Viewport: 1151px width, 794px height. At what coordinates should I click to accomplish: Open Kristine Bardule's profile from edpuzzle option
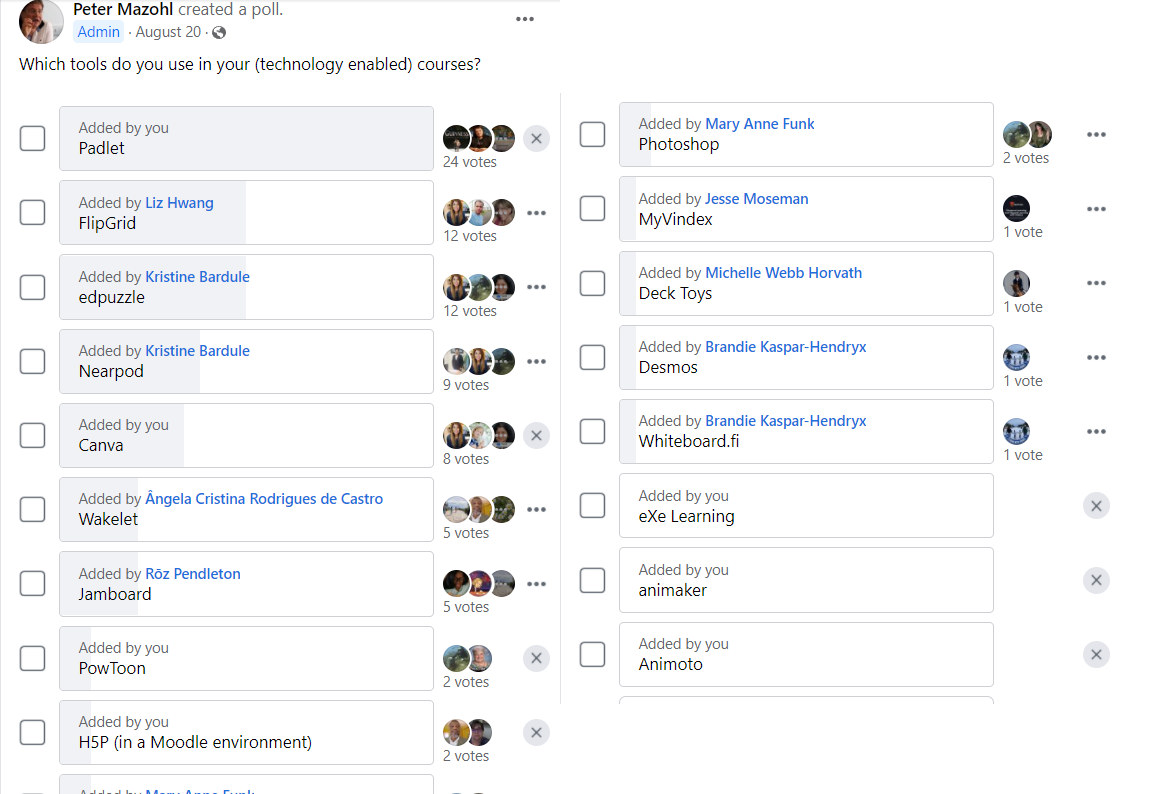click(197, 277)
